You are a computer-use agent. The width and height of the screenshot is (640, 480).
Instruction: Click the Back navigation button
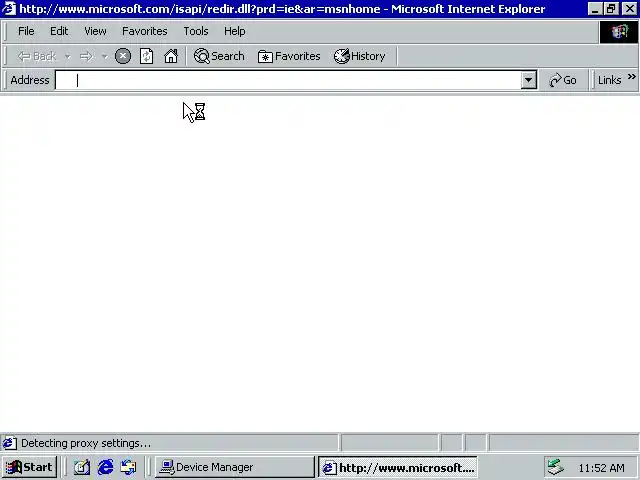pyautogui.click(x=37, y=56)
